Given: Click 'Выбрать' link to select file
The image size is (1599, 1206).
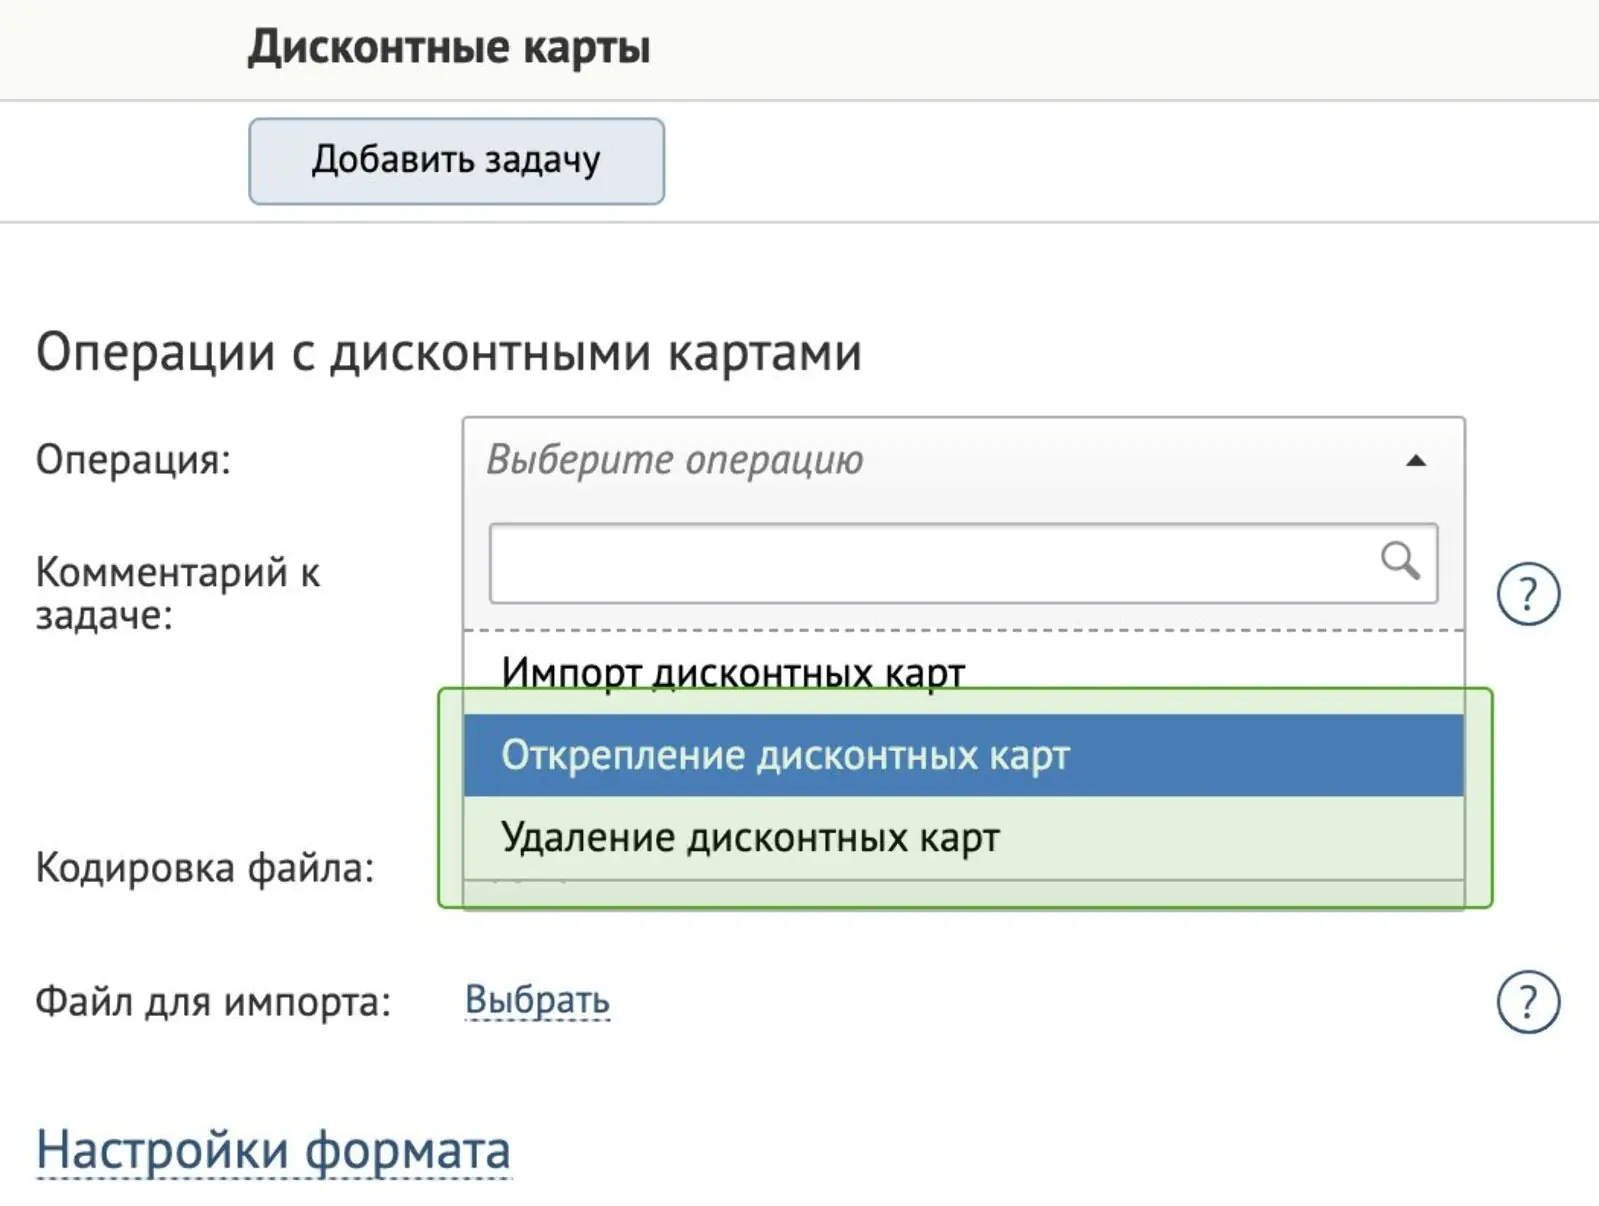Looking at the screenshot, I should (537, 1000).
